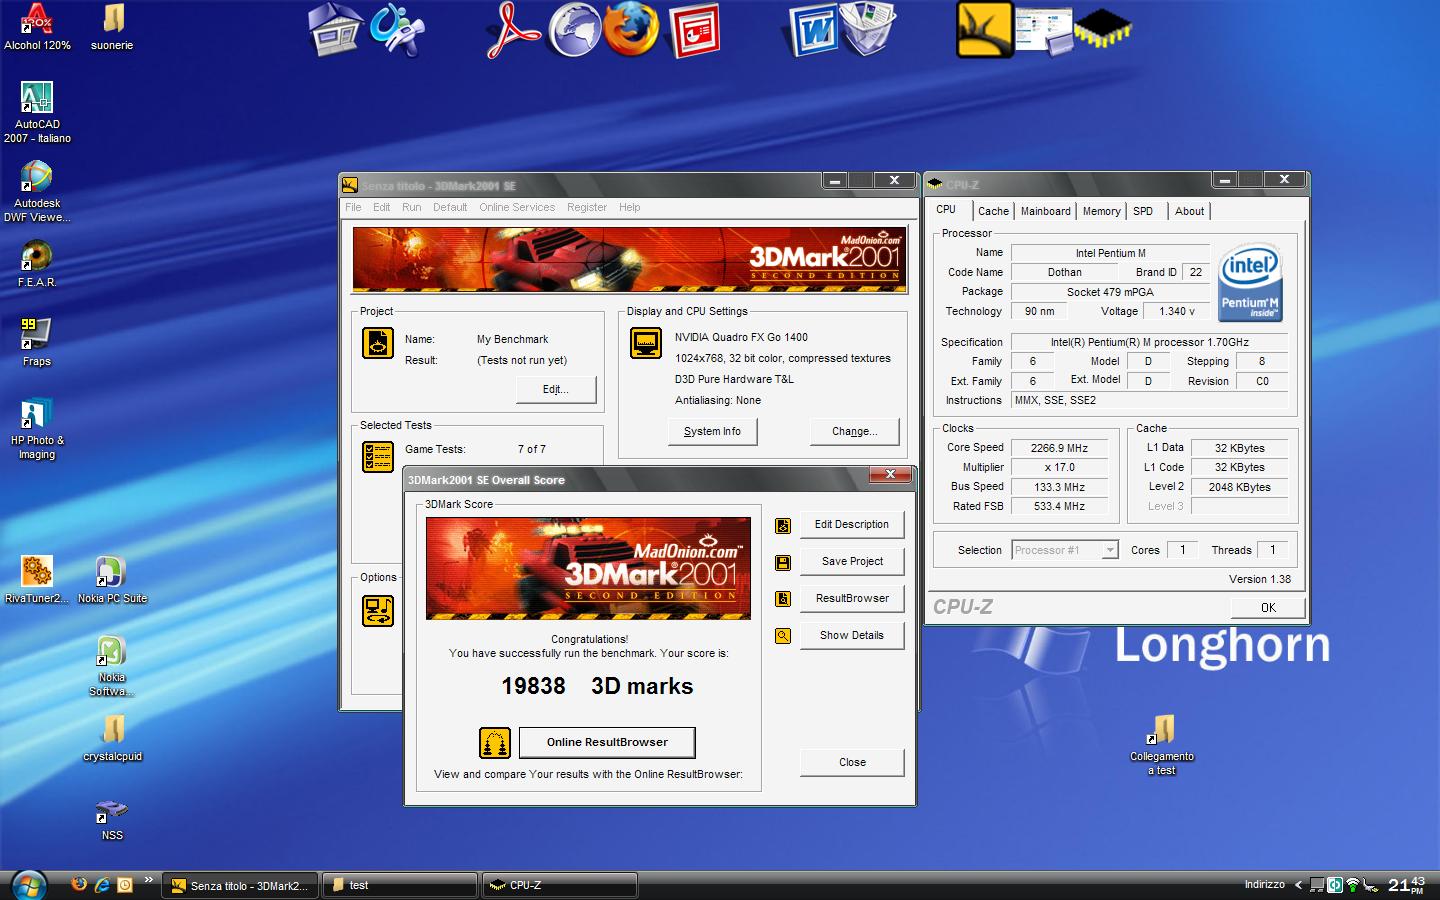Click the taskbar clock
Image resolution: width=1440 pixels, height=900 pixels.
coord(1406,885)
